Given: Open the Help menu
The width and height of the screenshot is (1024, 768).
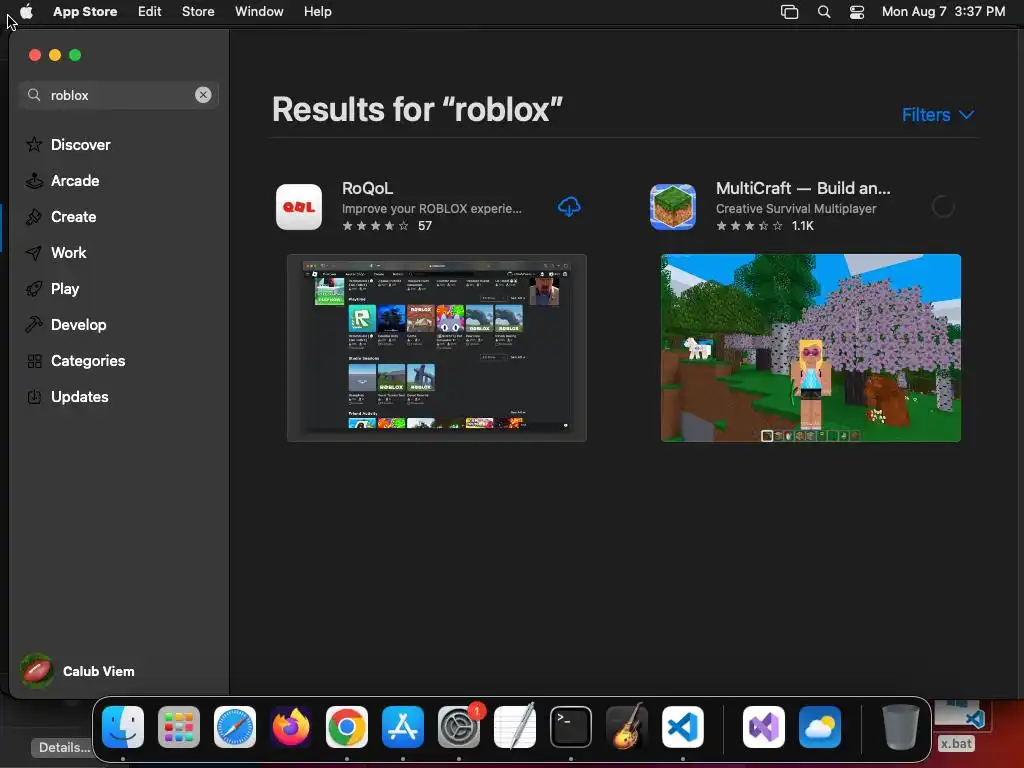Looking at the screenshot, I should point(317,12).
